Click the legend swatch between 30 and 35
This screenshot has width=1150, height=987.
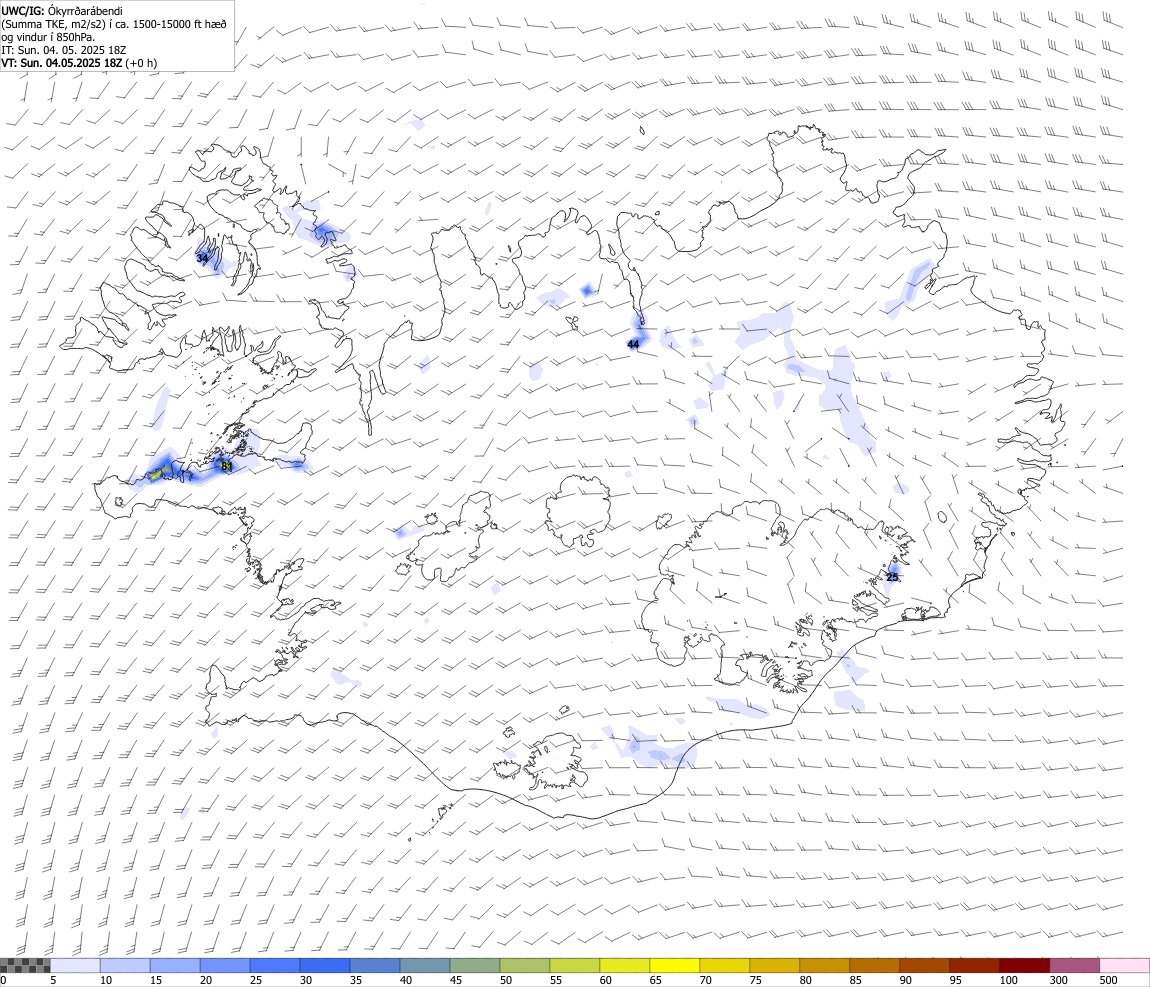(x=325, y=965)
